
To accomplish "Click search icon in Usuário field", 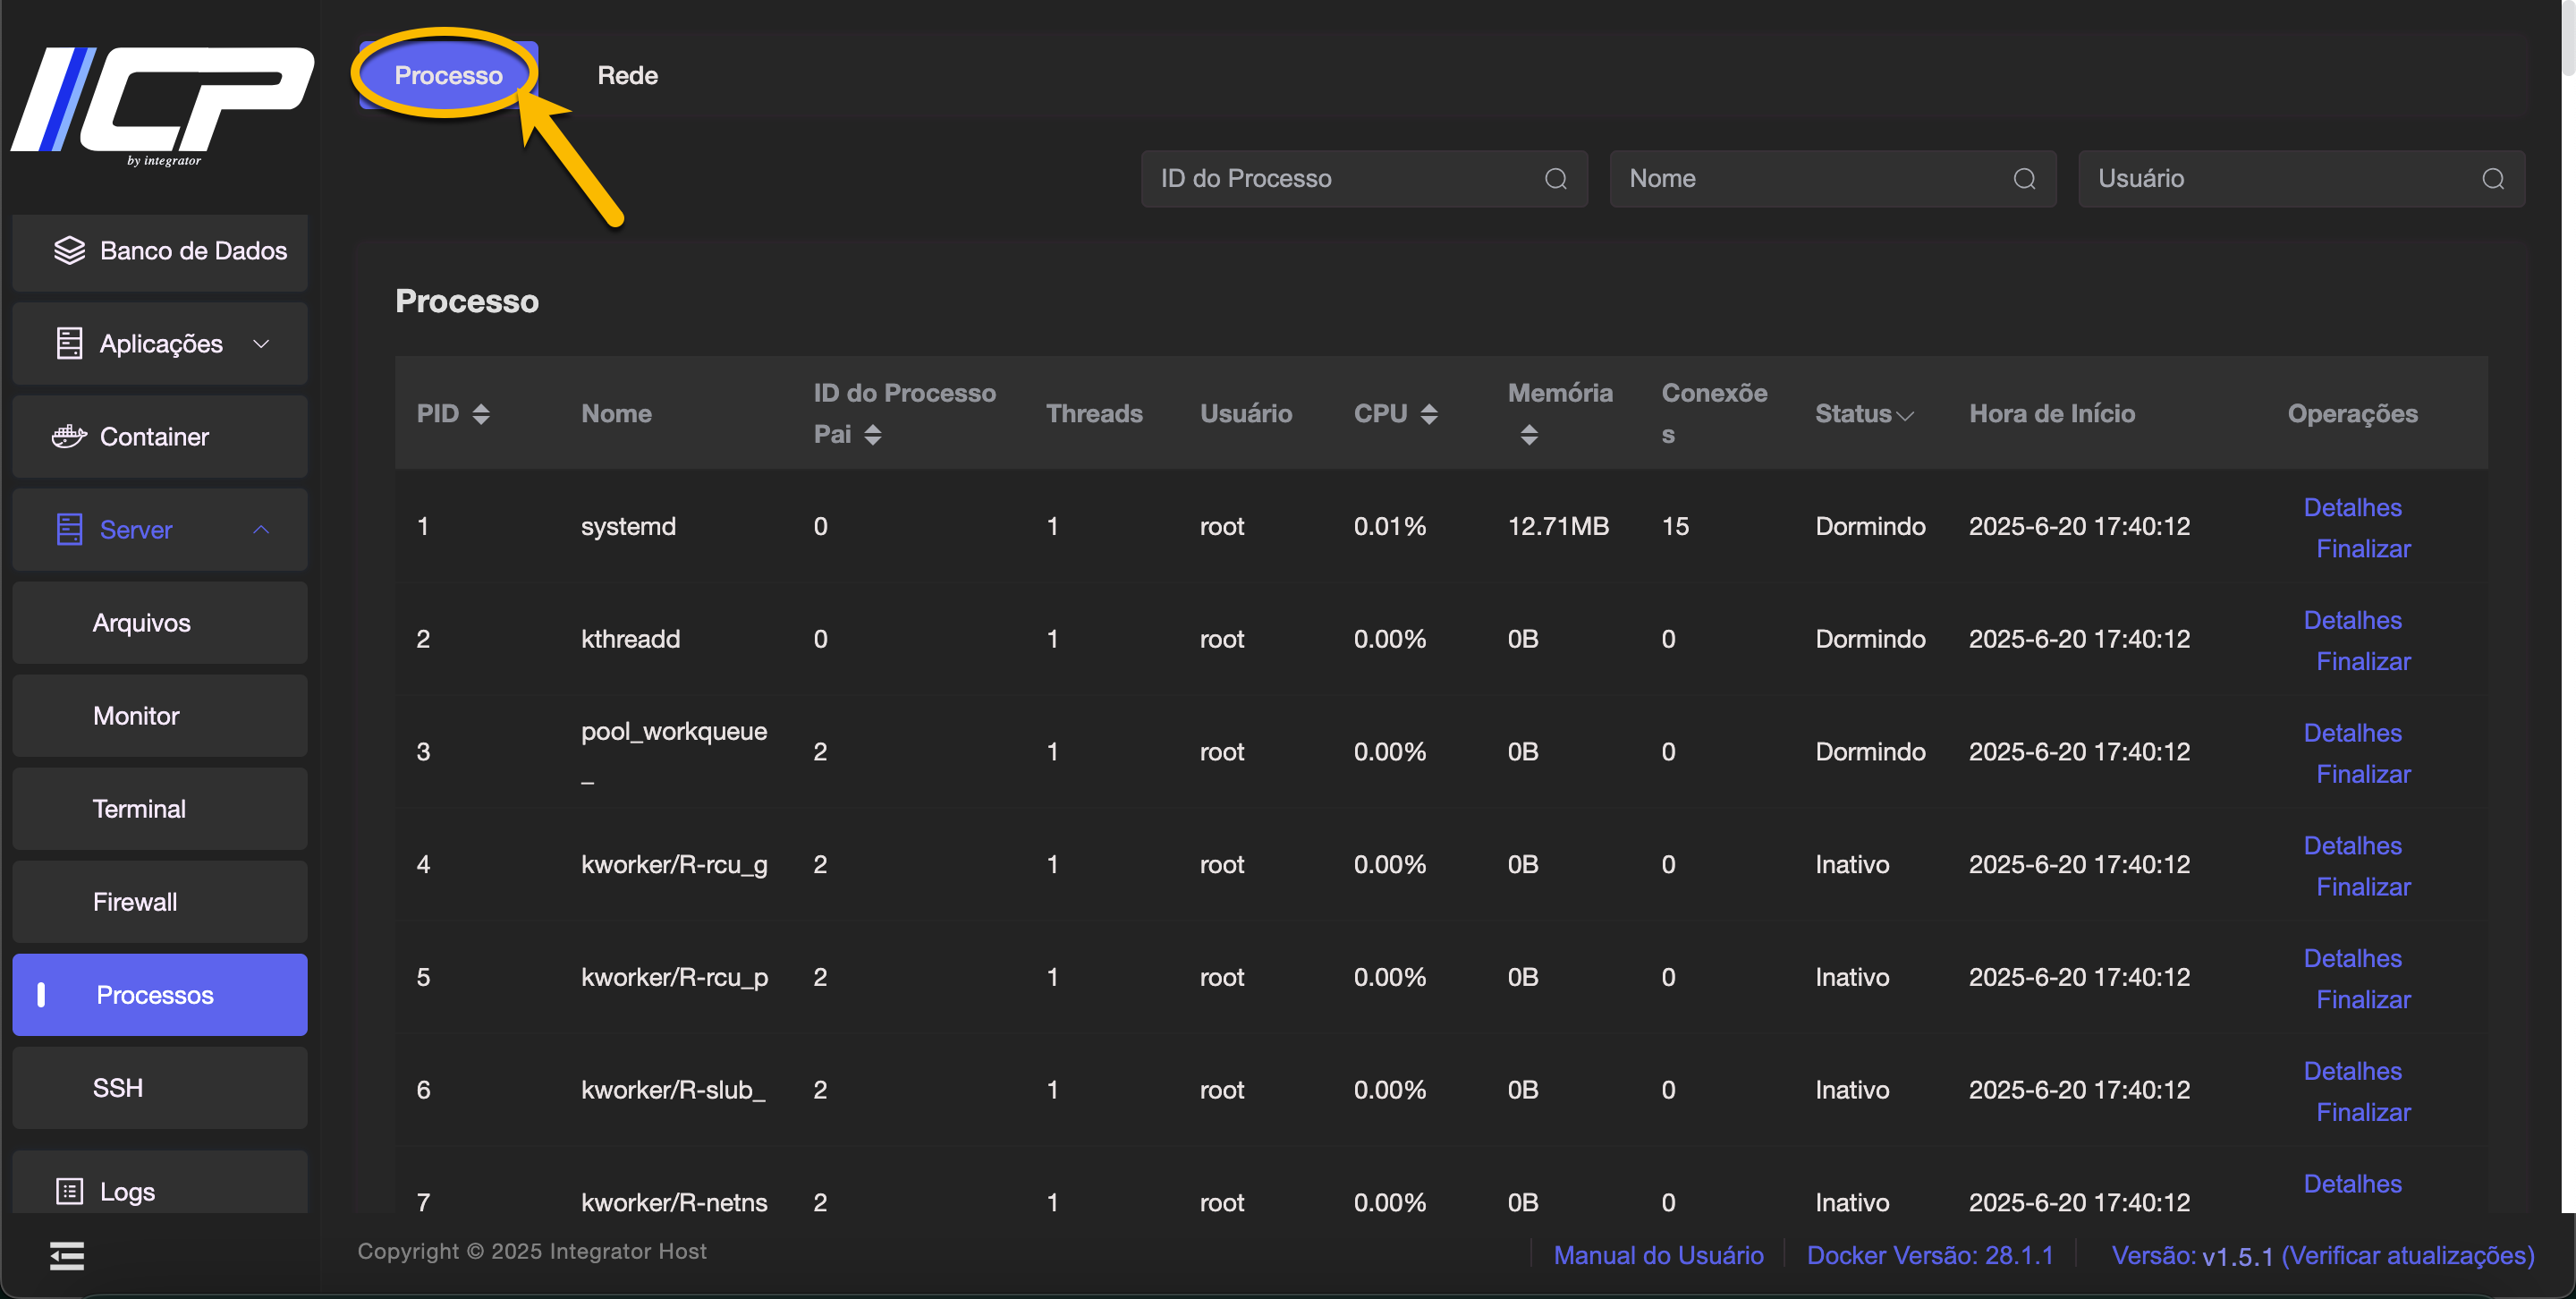I will point(2493,179).
